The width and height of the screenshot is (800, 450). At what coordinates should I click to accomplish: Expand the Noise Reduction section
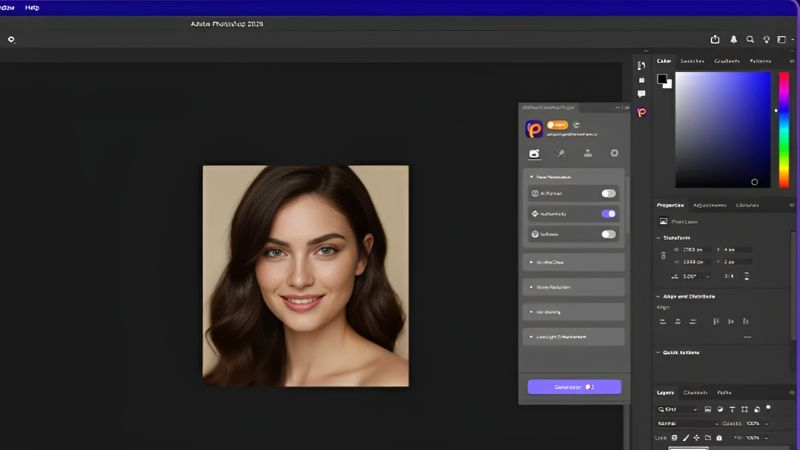click(x=573, y=287)
